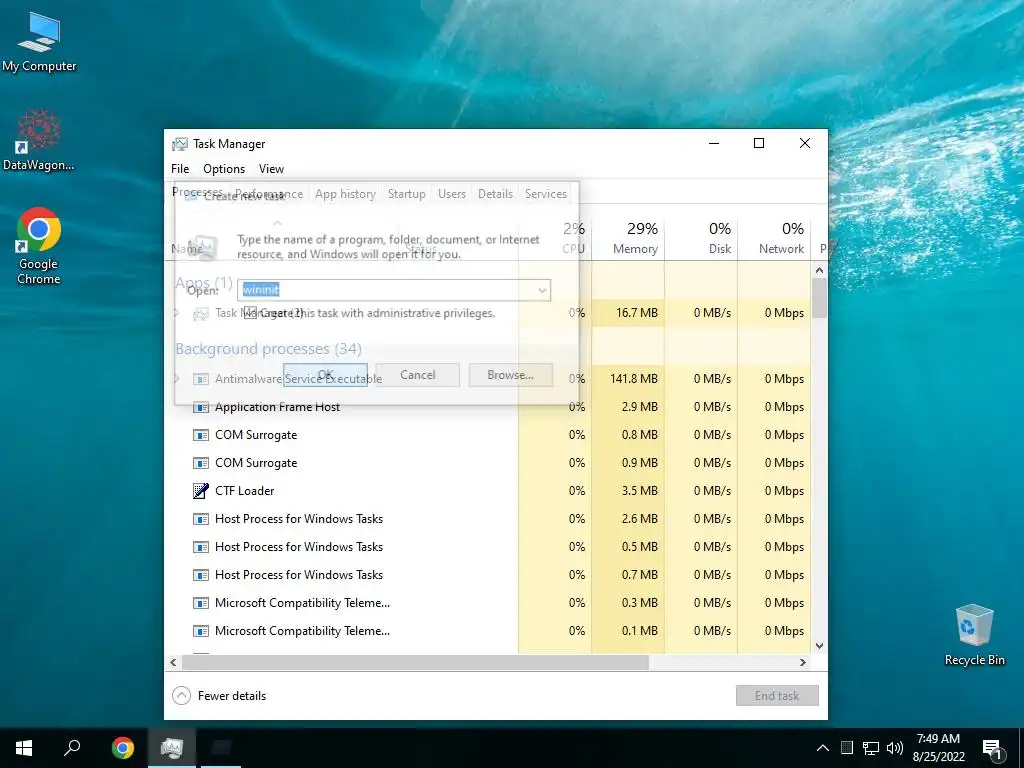Click OK in Create new task dialog
The height and width of the screenshot is (768, 1024).
tap(325, 375)
